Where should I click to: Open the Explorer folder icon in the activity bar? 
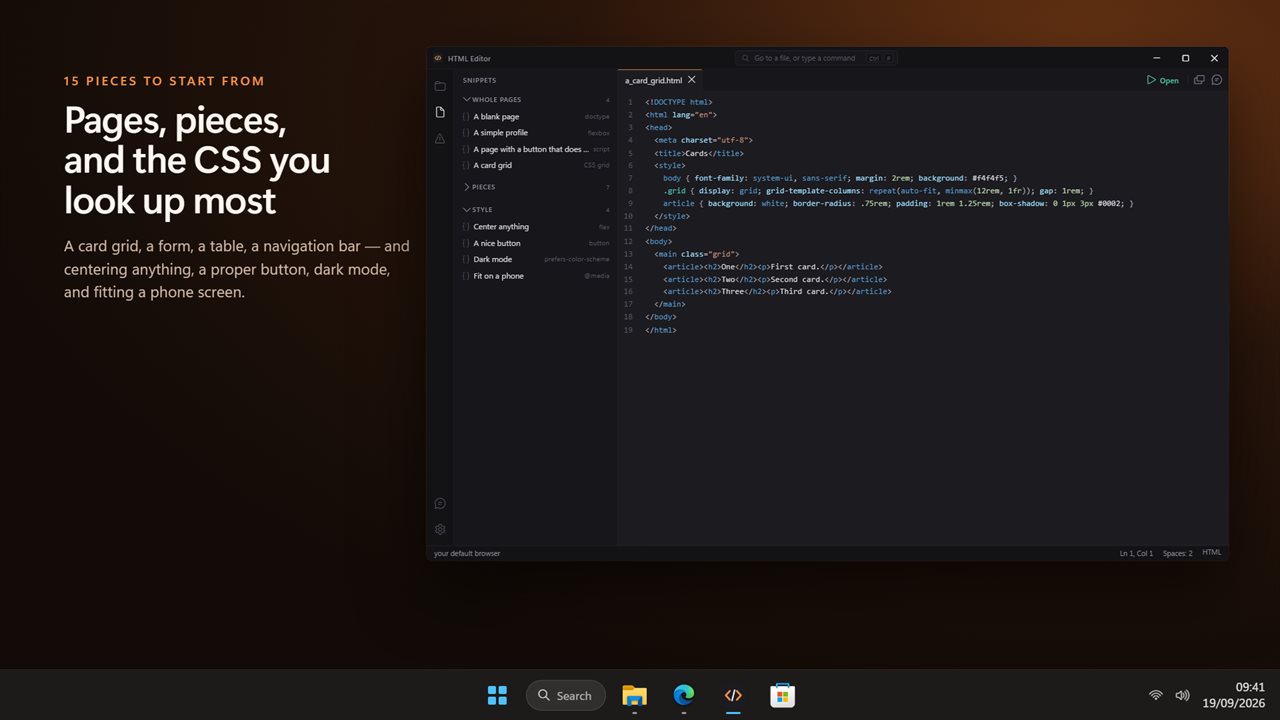click(440, 86)
